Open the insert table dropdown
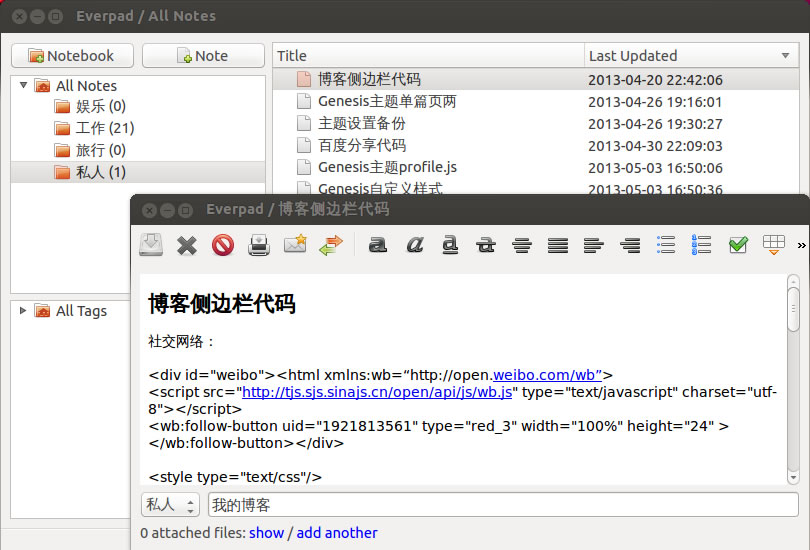 773,244
